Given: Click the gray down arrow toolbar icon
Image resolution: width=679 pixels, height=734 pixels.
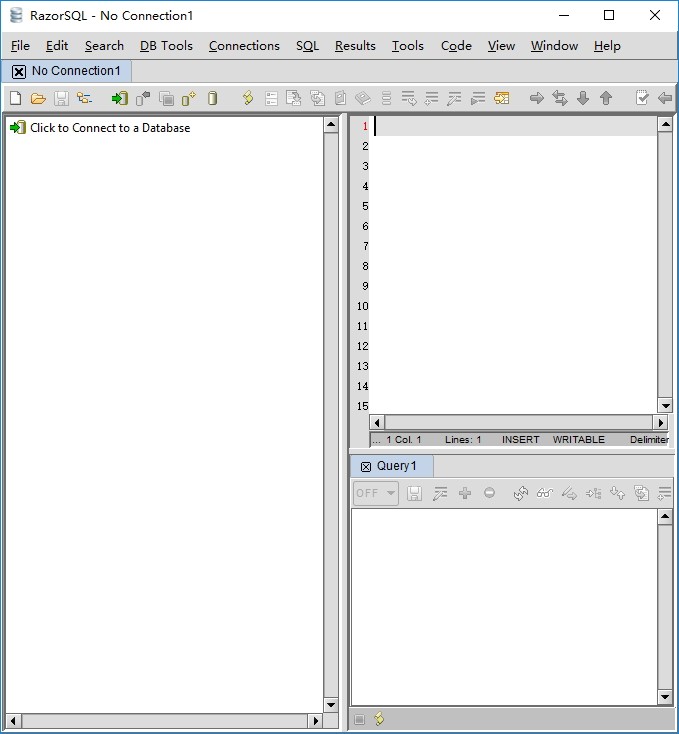Looking at the screenshot, I should click(x=583, y=98).
